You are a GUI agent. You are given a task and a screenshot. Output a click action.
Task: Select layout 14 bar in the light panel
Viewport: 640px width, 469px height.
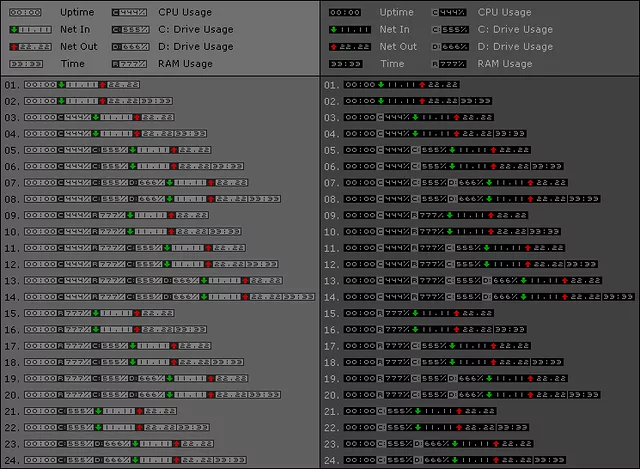(161, 296)
